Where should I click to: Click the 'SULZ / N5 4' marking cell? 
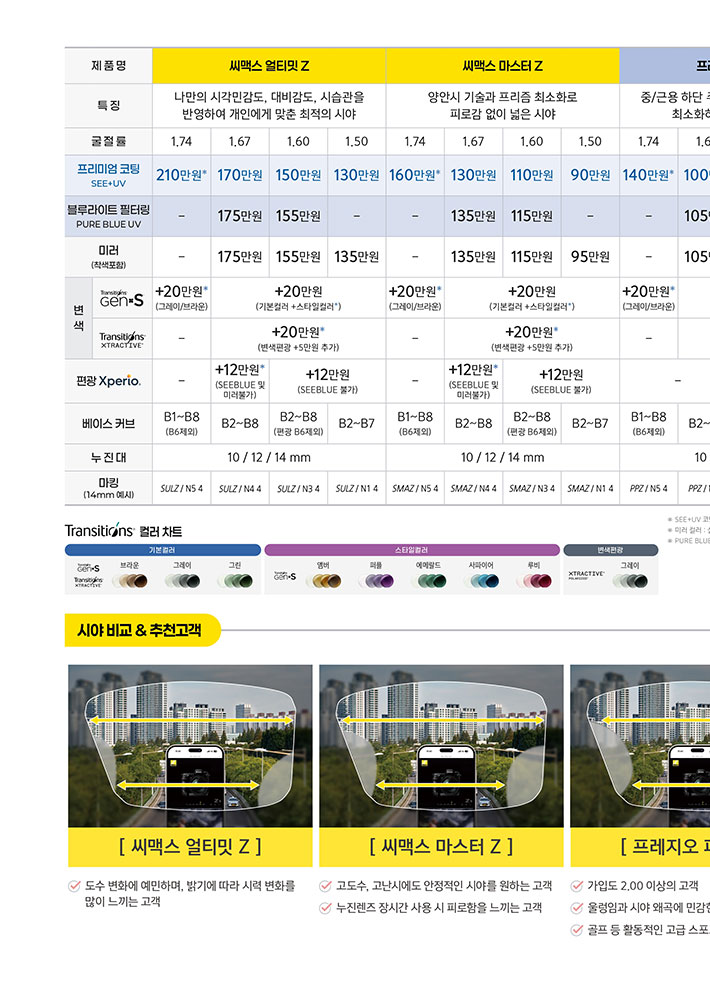(182, 489)
